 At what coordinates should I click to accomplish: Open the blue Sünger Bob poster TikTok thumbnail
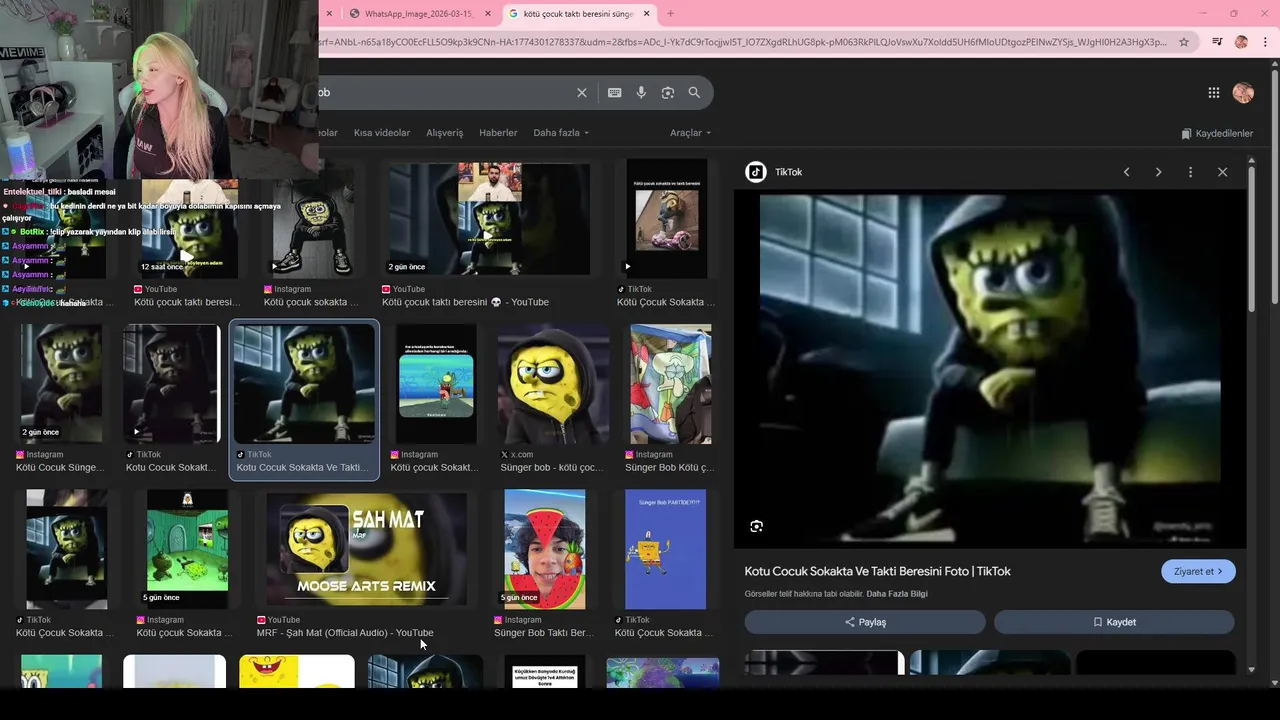(x=665, y=549)
